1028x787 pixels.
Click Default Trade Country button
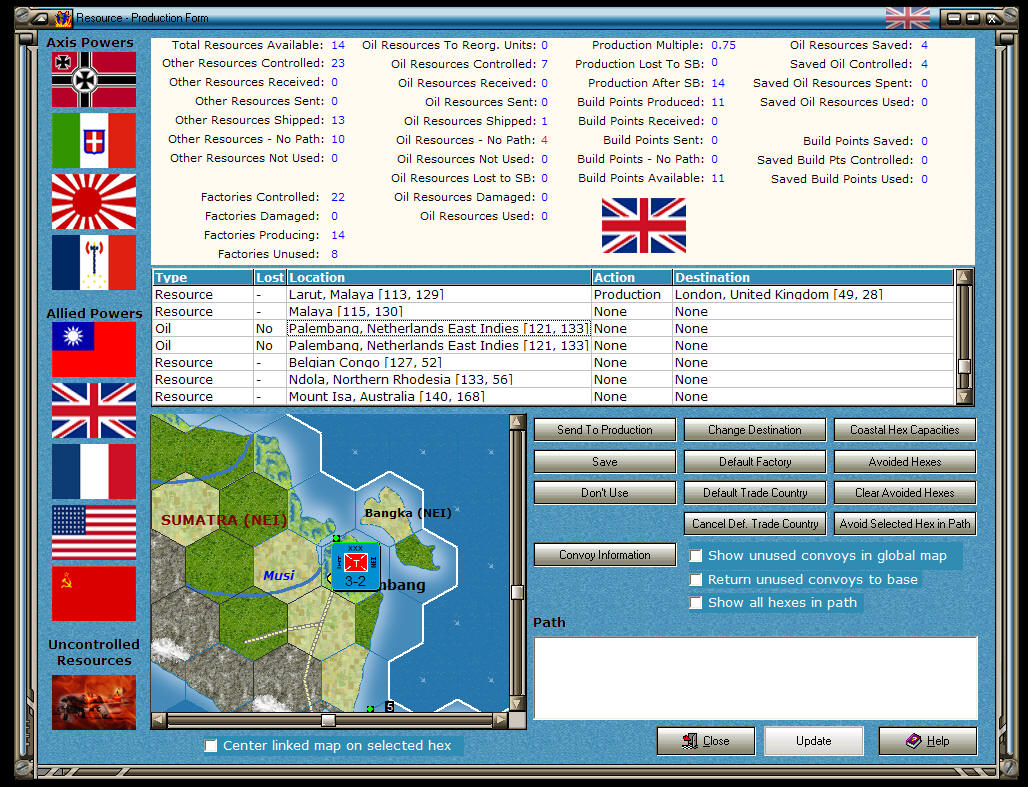[755, 493]
